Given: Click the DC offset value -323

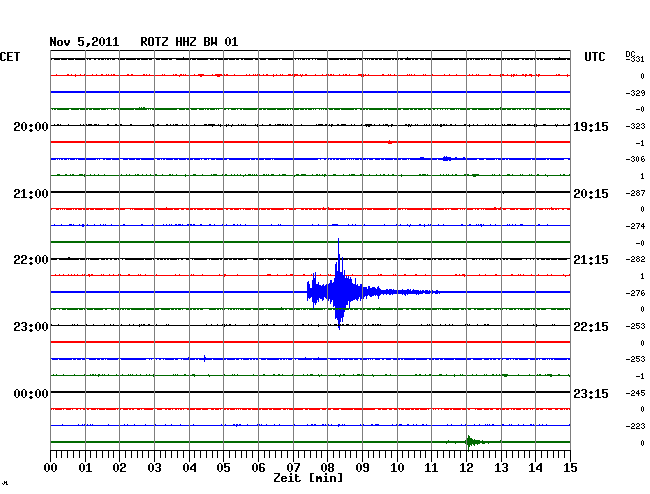Looking at the screenshot, I should (635, 126).
